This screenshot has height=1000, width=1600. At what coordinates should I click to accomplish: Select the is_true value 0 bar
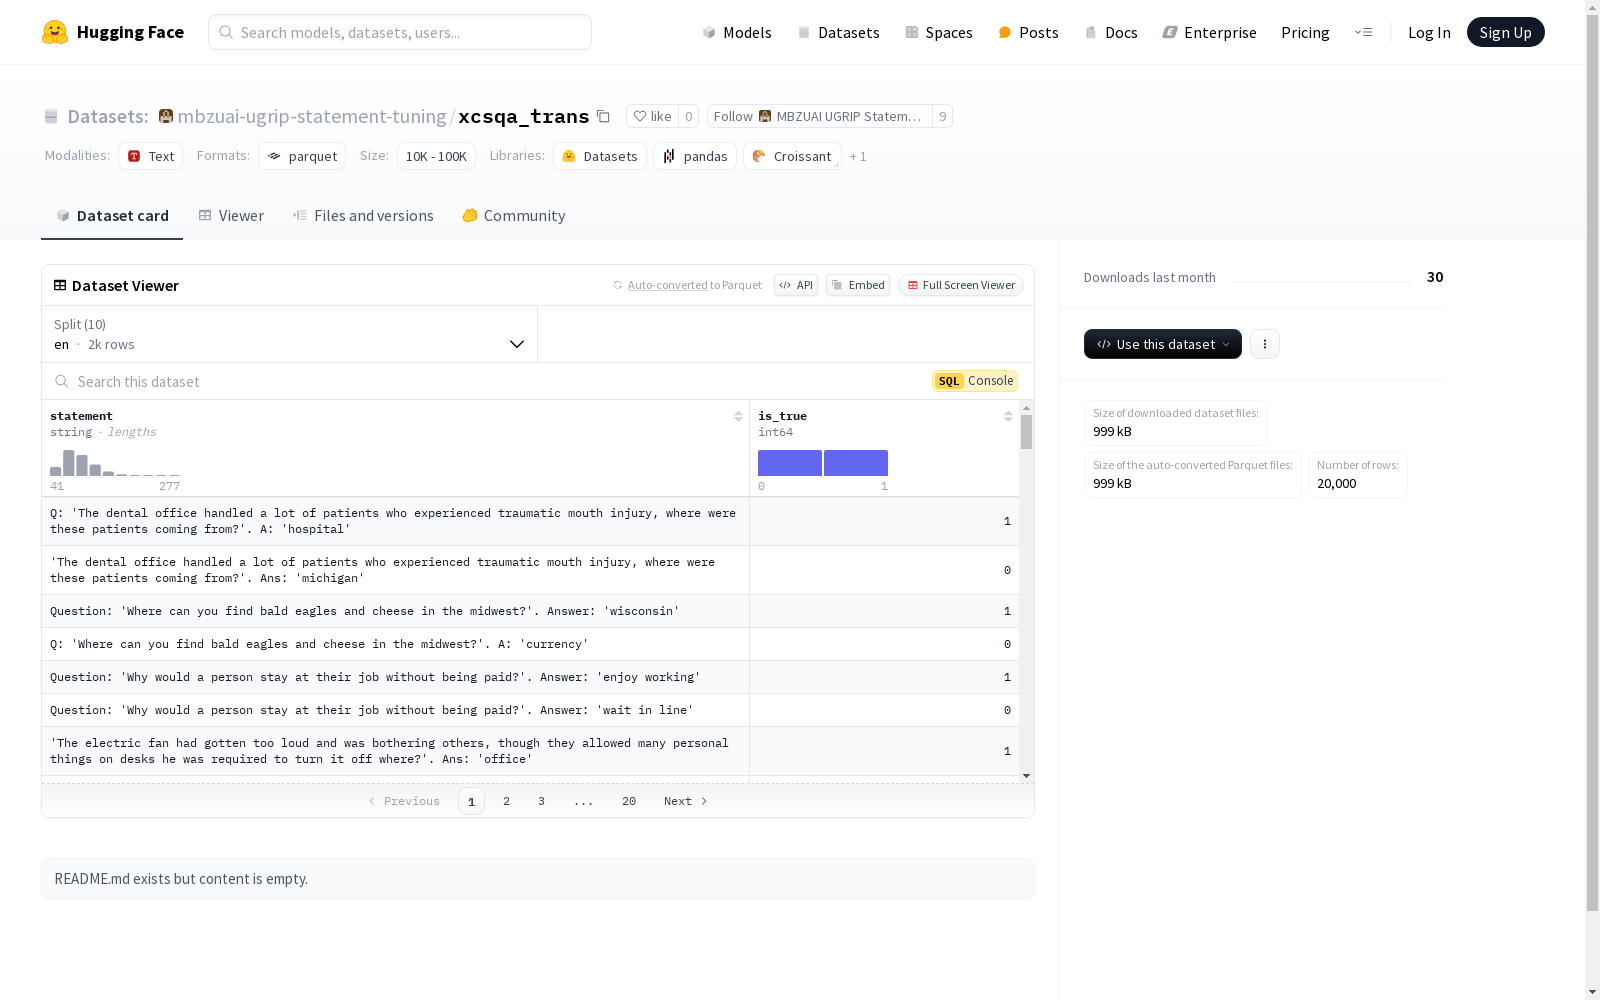pyautogui.click(x=790, y=463)
